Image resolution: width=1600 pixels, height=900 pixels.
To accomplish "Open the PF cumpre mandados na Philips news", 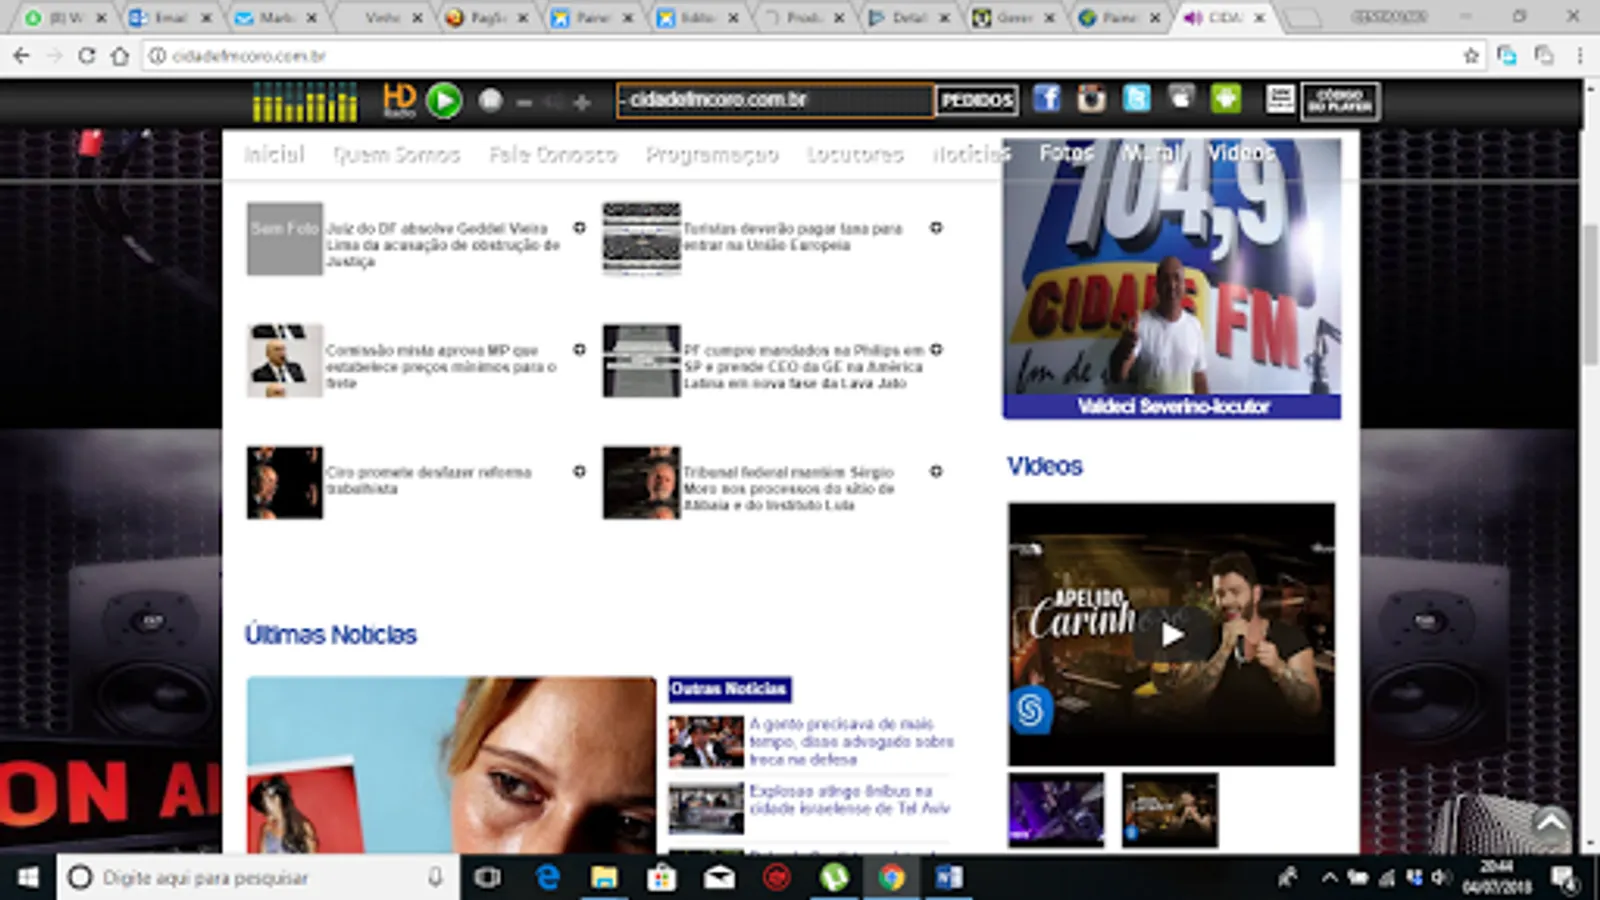I will click(x=804, y=367).
